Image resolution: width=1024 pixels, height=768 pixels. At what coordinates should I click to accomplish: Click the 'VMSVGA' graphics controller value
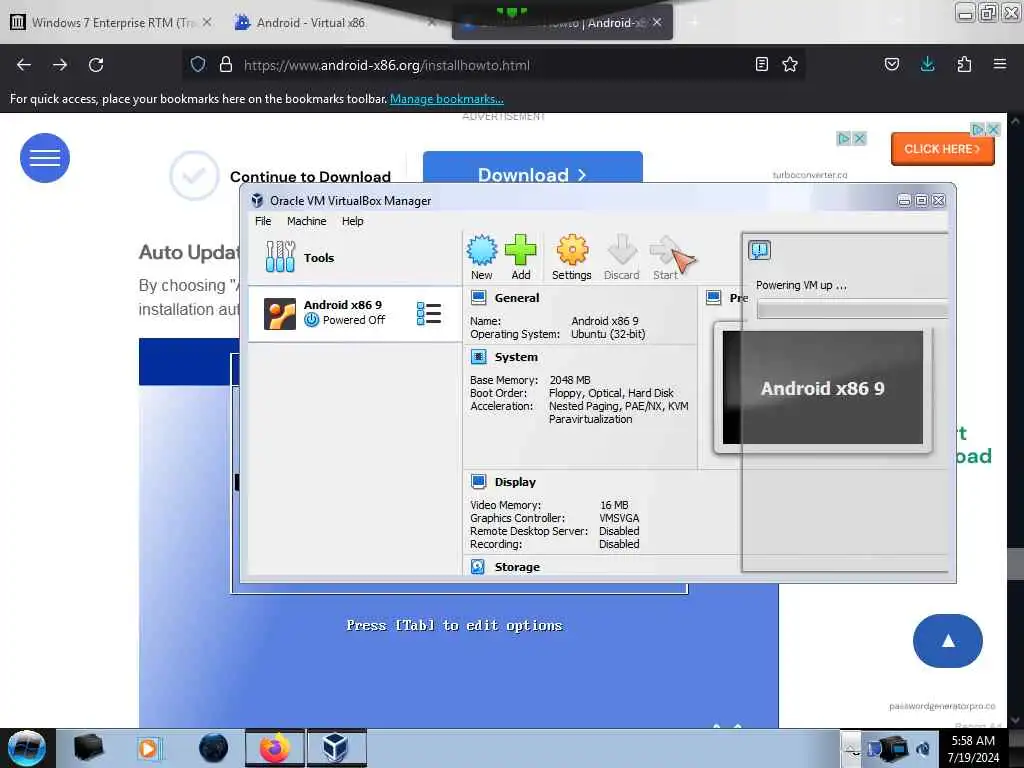click(619, 518)
